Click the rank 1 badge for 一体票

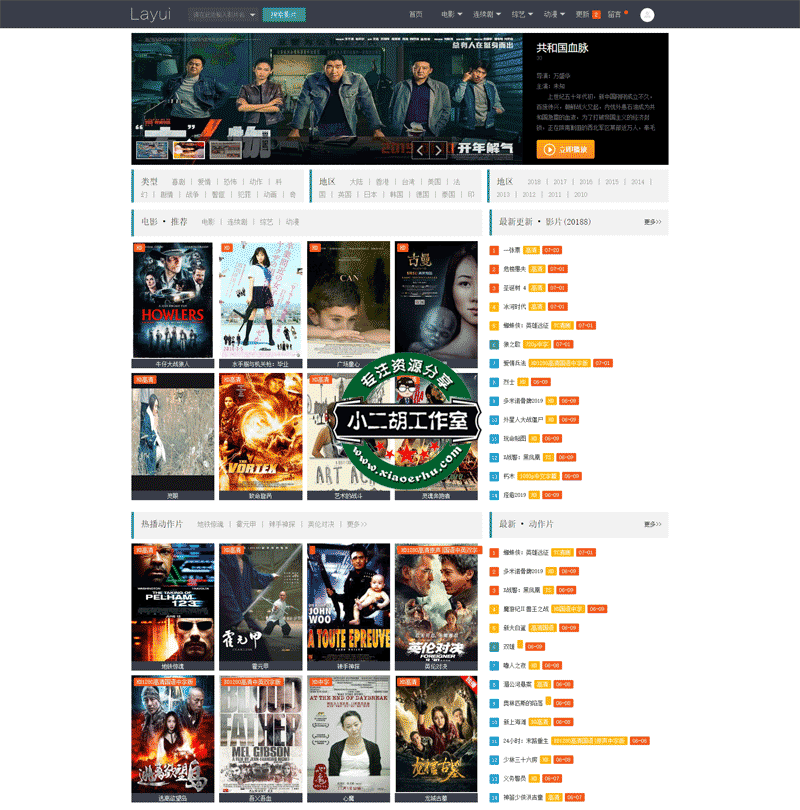pyautogui.click(x=494, y=249)
